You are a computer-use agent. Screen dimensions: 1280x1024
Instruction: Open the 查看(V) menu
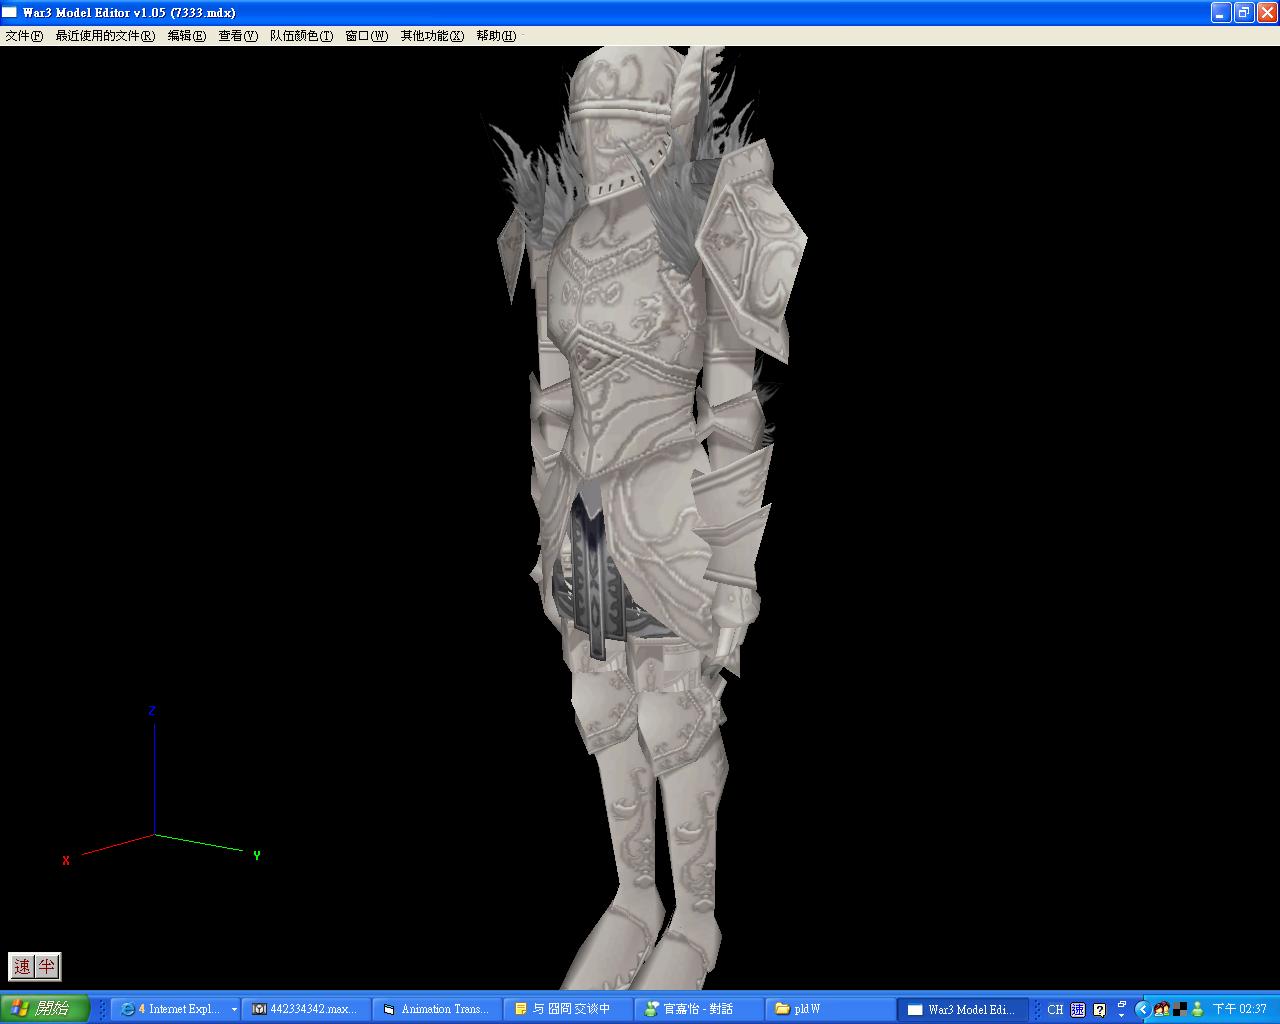tap(238, 36)
